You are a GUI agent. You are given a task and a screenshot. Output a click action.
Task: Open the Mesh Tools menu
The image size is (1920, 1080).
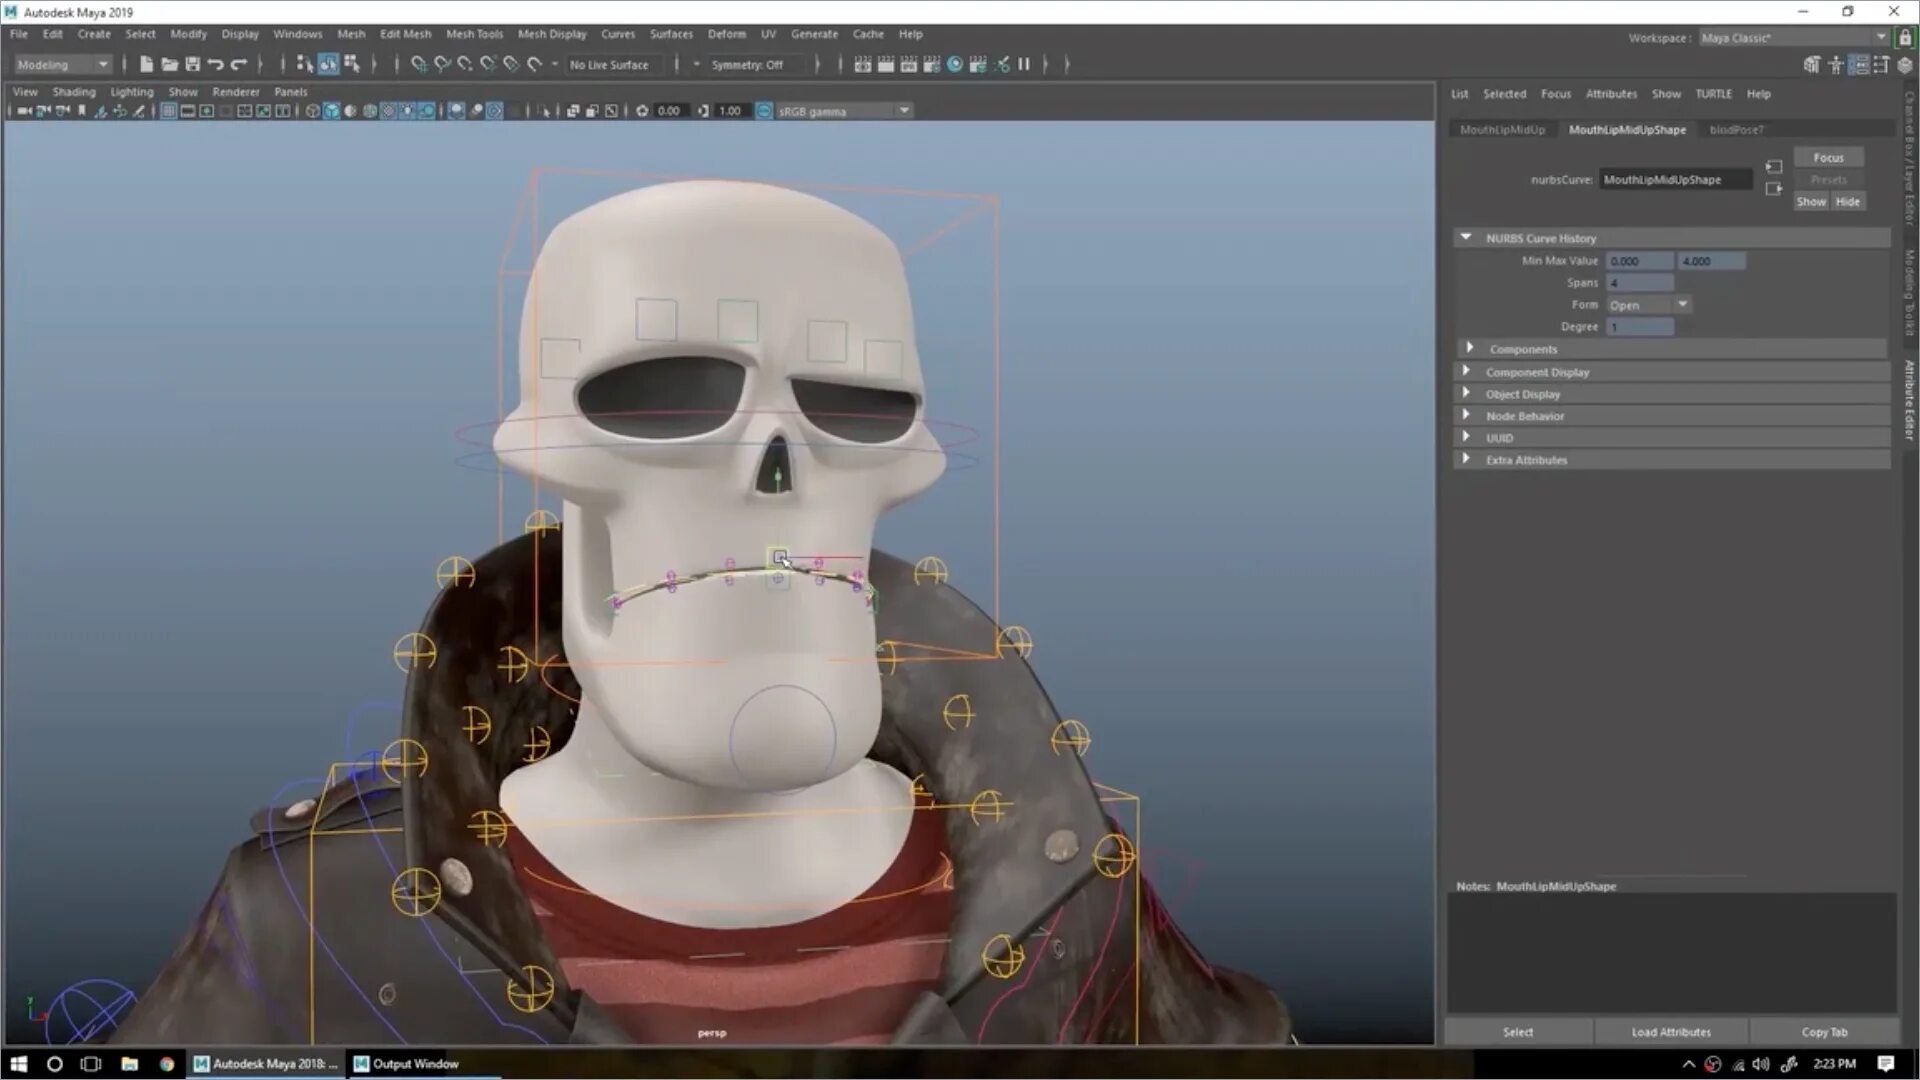[x=474, y=34]
